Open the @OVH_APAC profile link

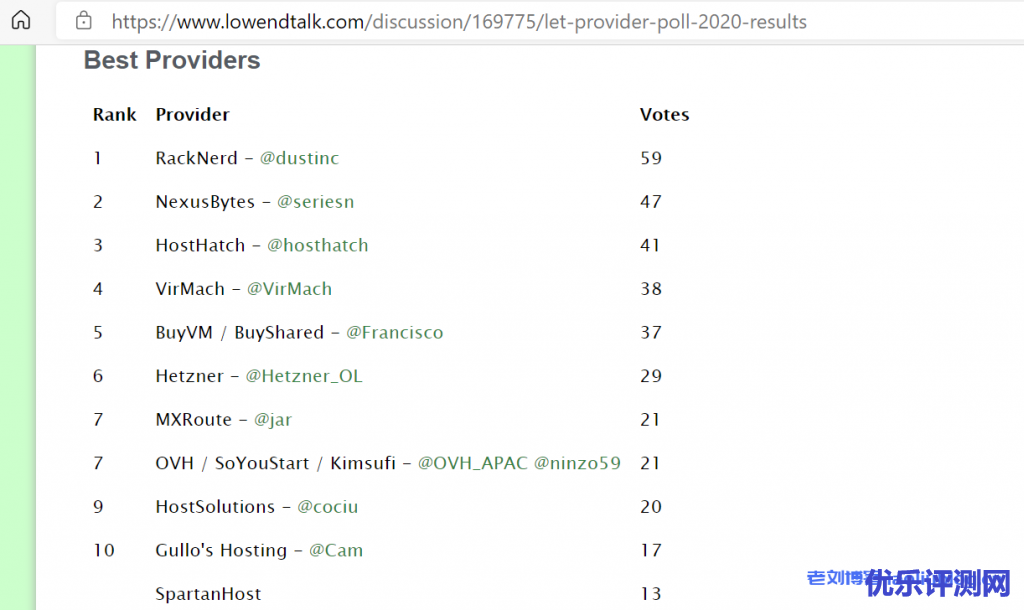472,463
